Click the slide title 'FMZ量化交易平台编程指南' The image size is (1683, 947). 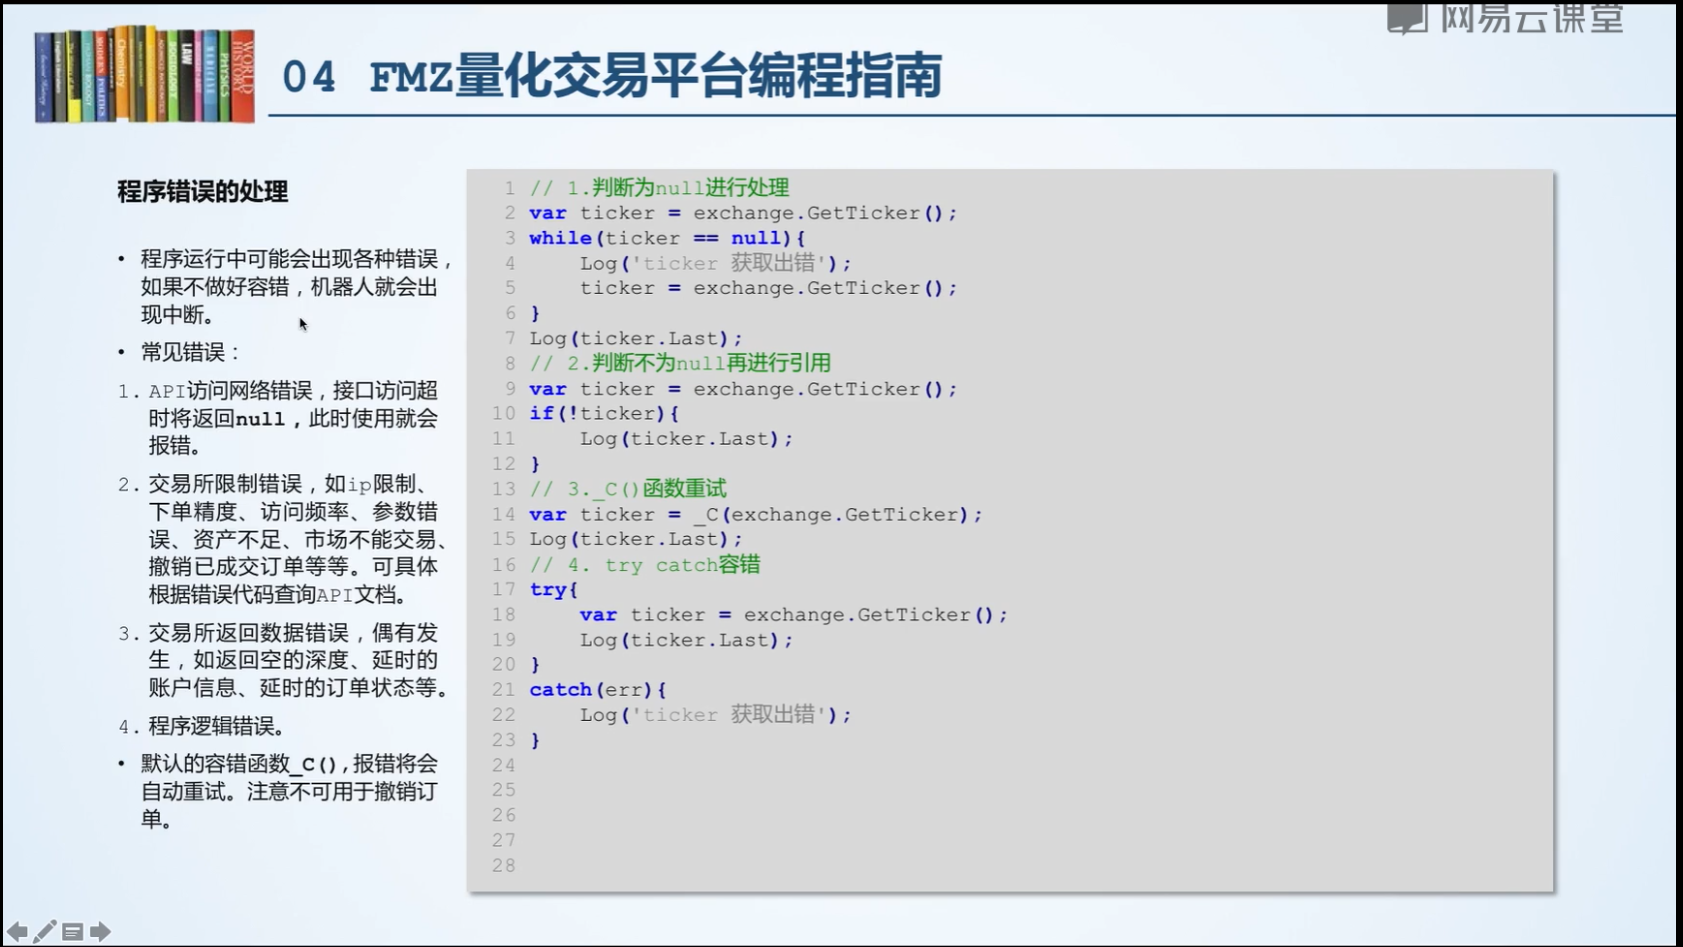[655, 77]
